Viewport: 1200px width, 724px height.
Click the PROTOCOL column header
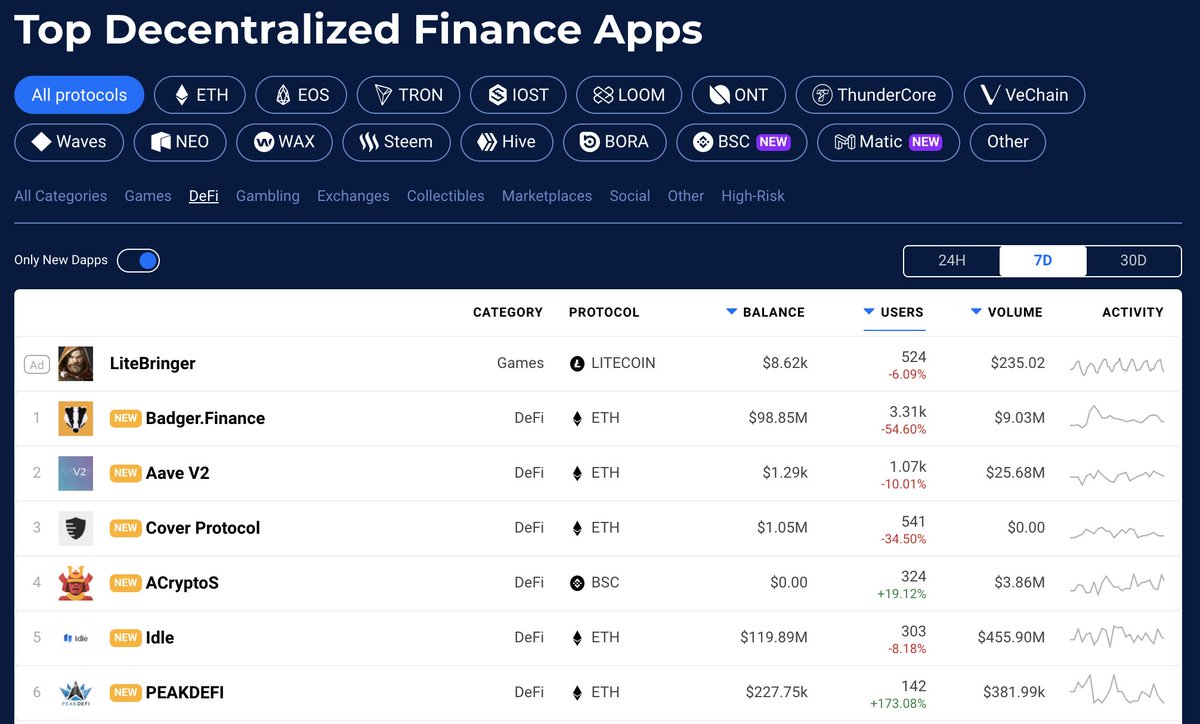(x=604, y=312)
